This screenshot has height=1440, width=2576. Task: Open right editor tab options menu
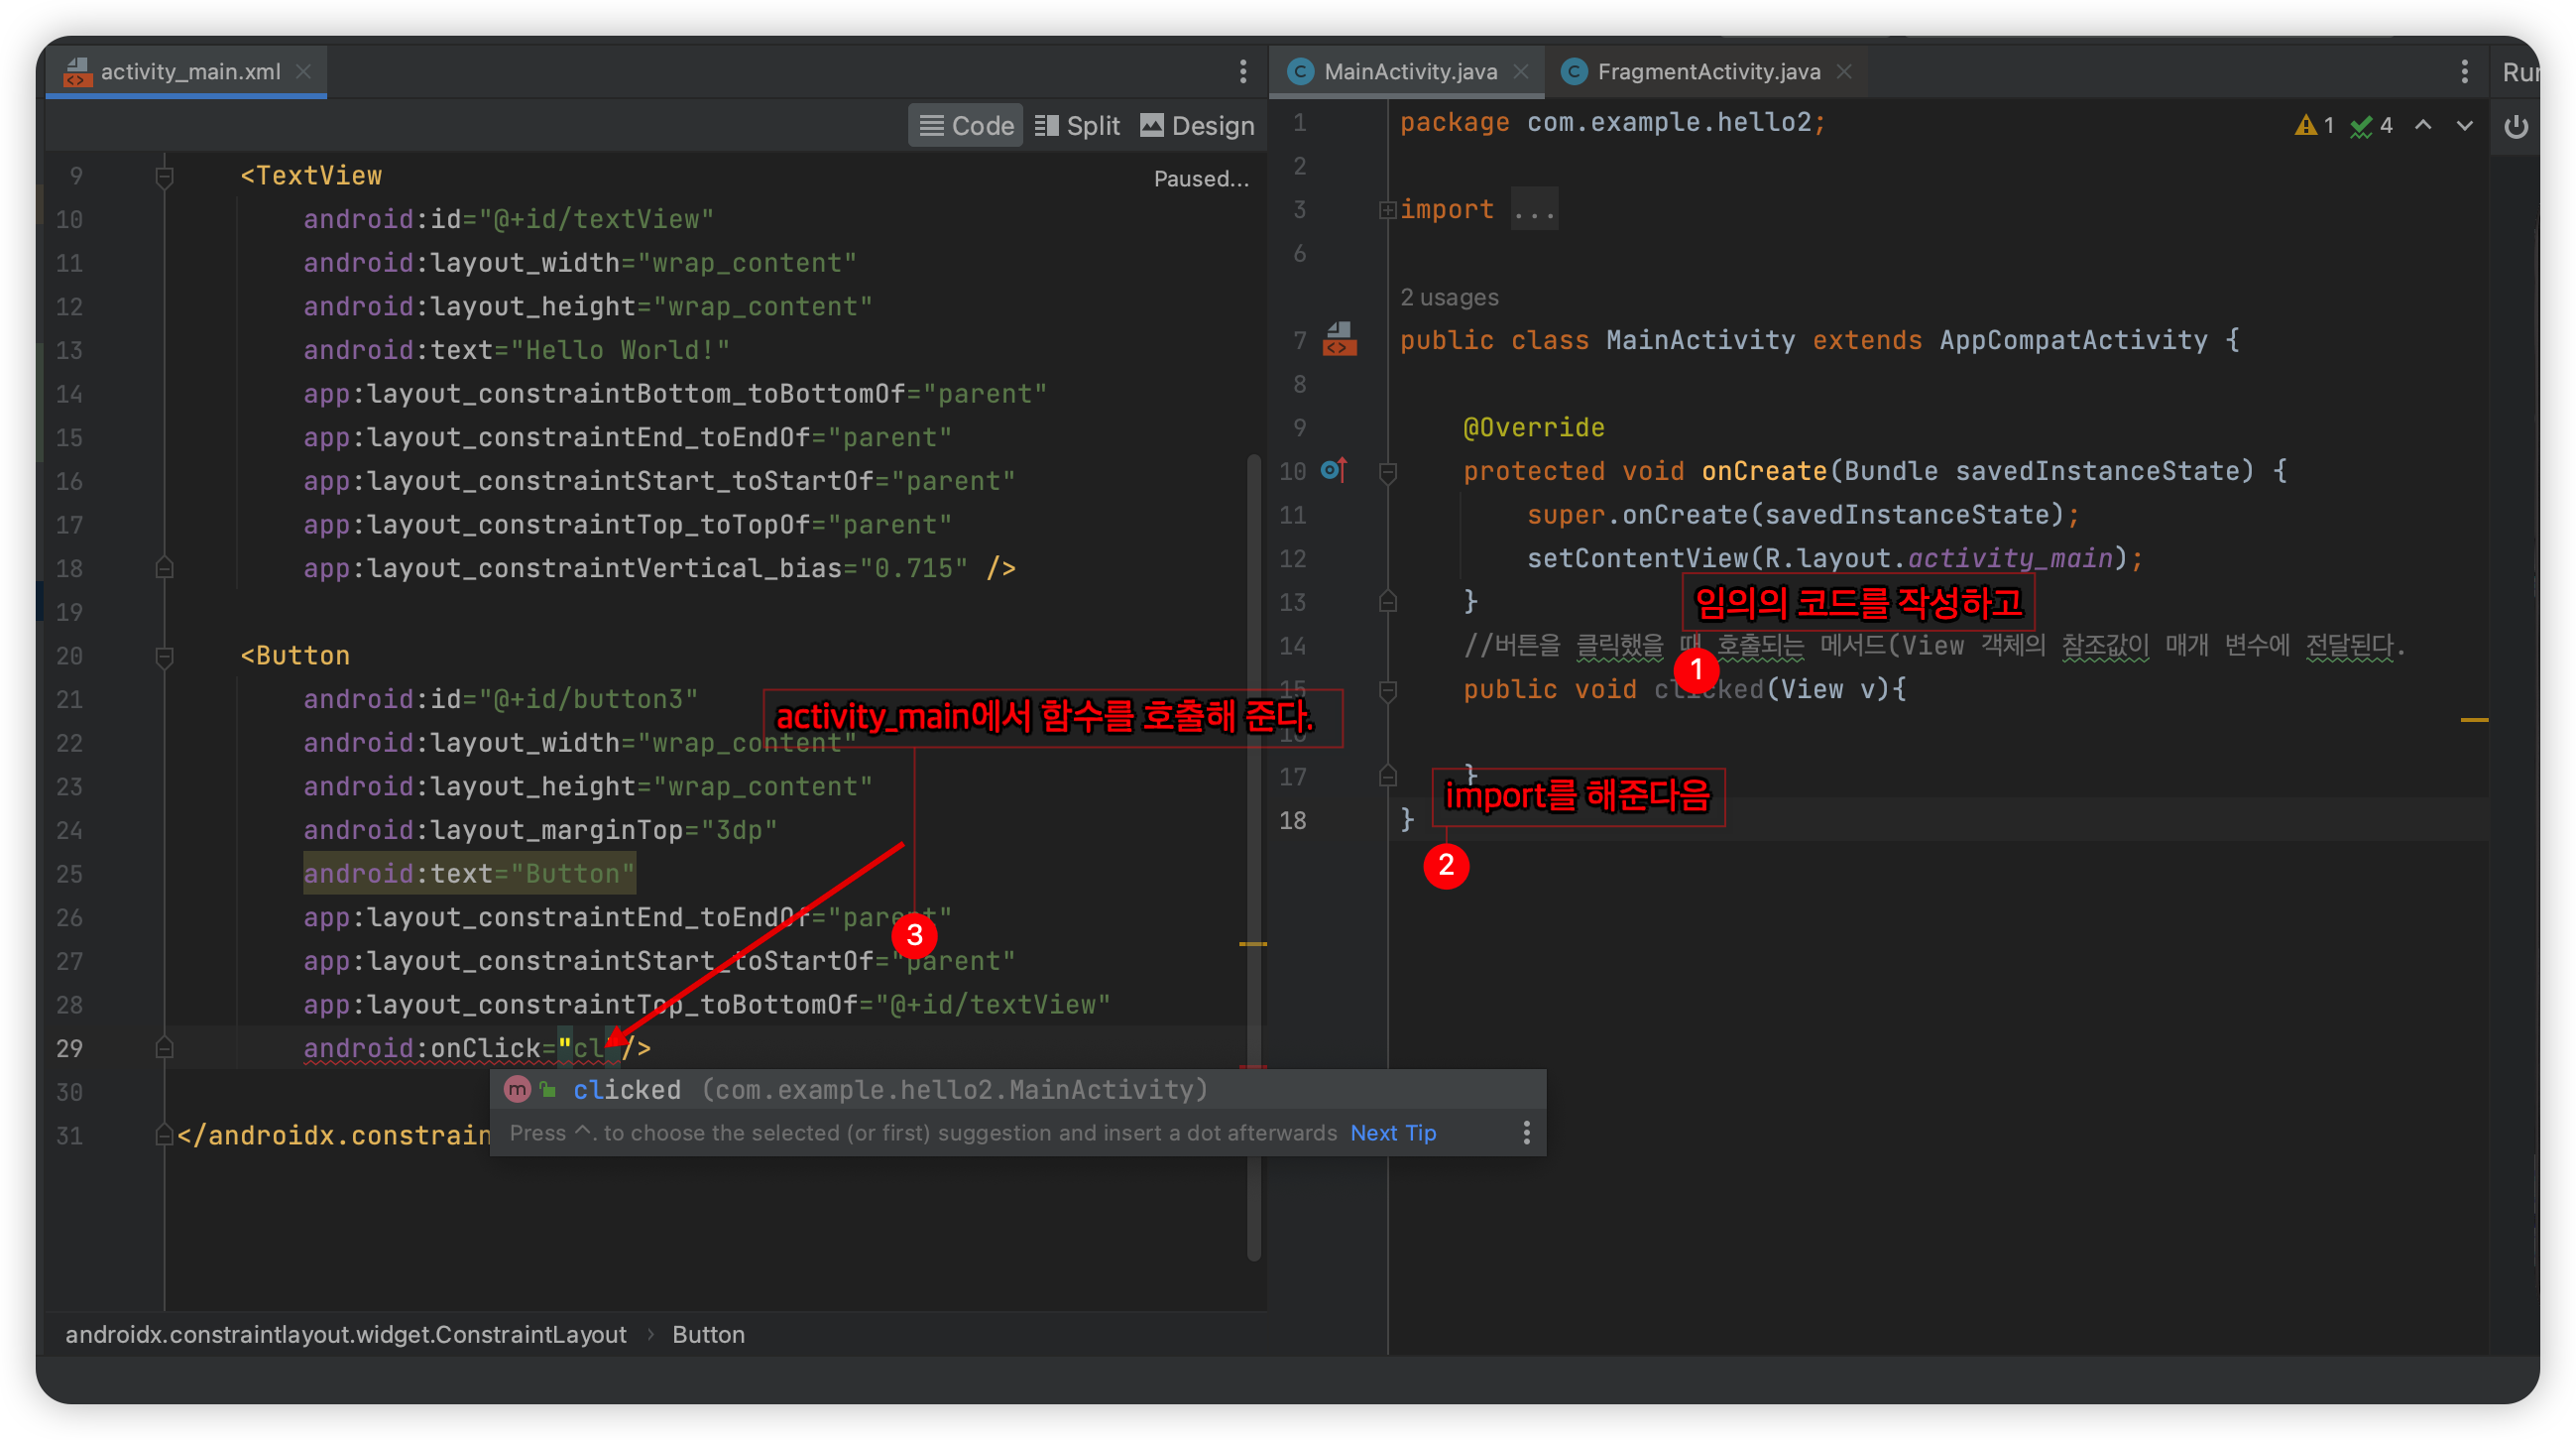tap(2464, 72)
